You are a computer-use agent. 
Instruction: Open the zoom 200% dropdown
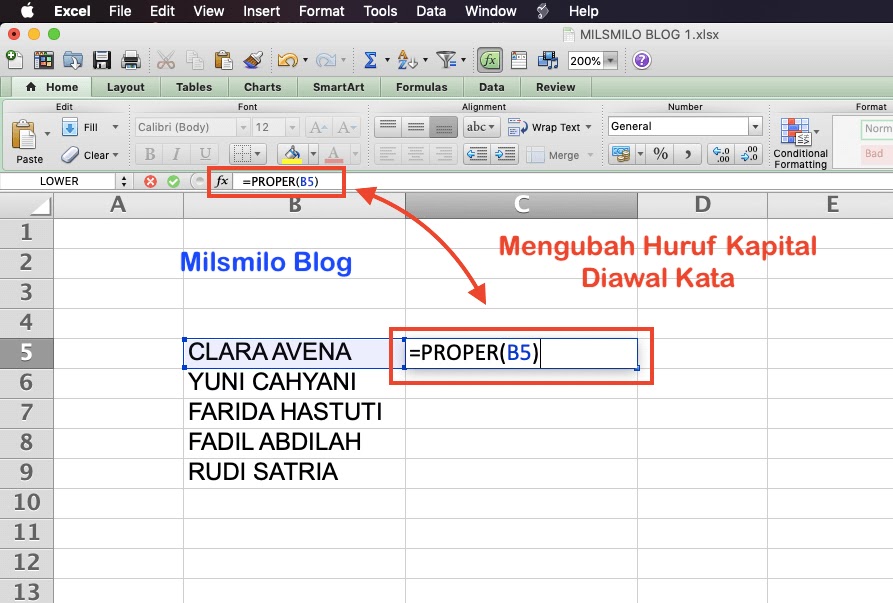(611, 60)
